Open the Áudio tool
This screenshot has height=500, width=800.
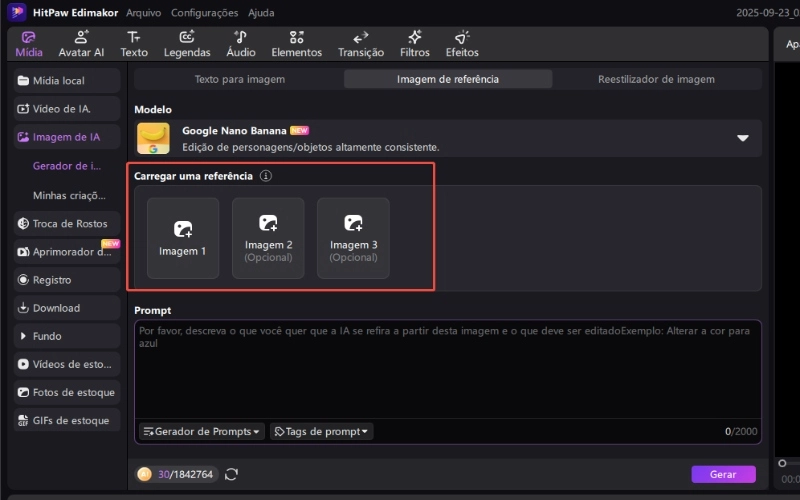[241, 44]
